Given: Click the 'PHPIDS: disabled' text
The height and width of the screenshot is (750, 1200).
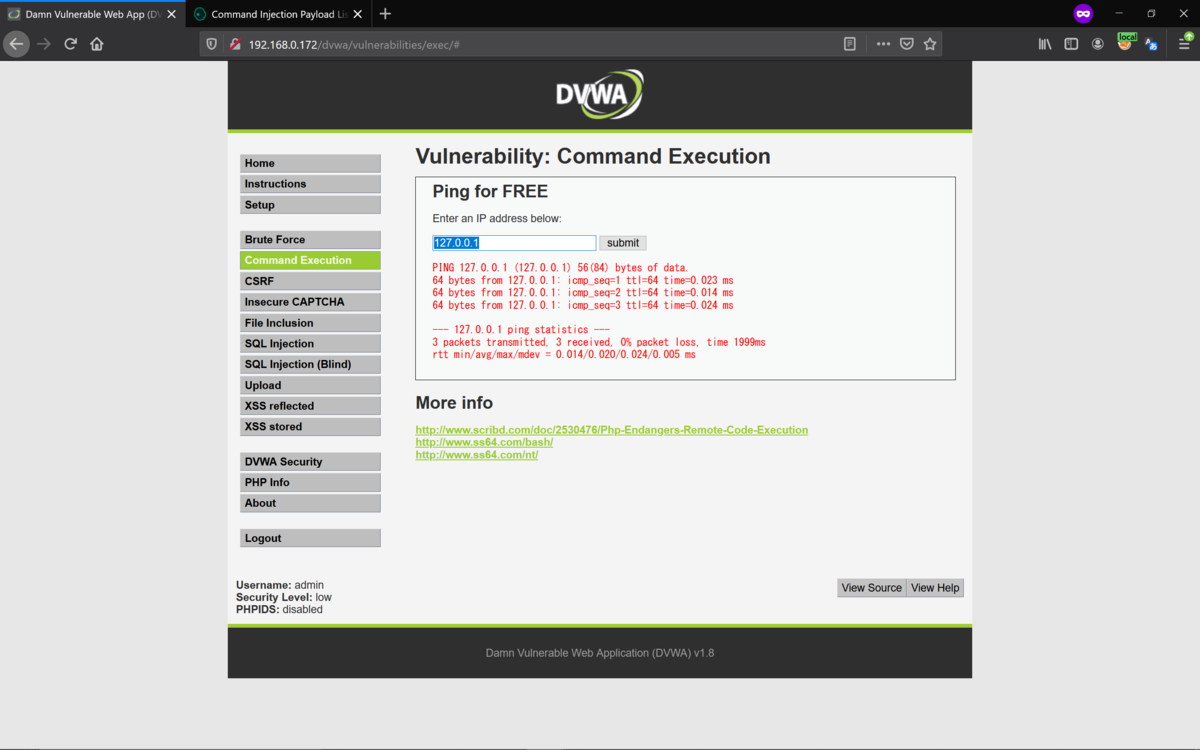Looking at the screenshot, I should [279, 609].
